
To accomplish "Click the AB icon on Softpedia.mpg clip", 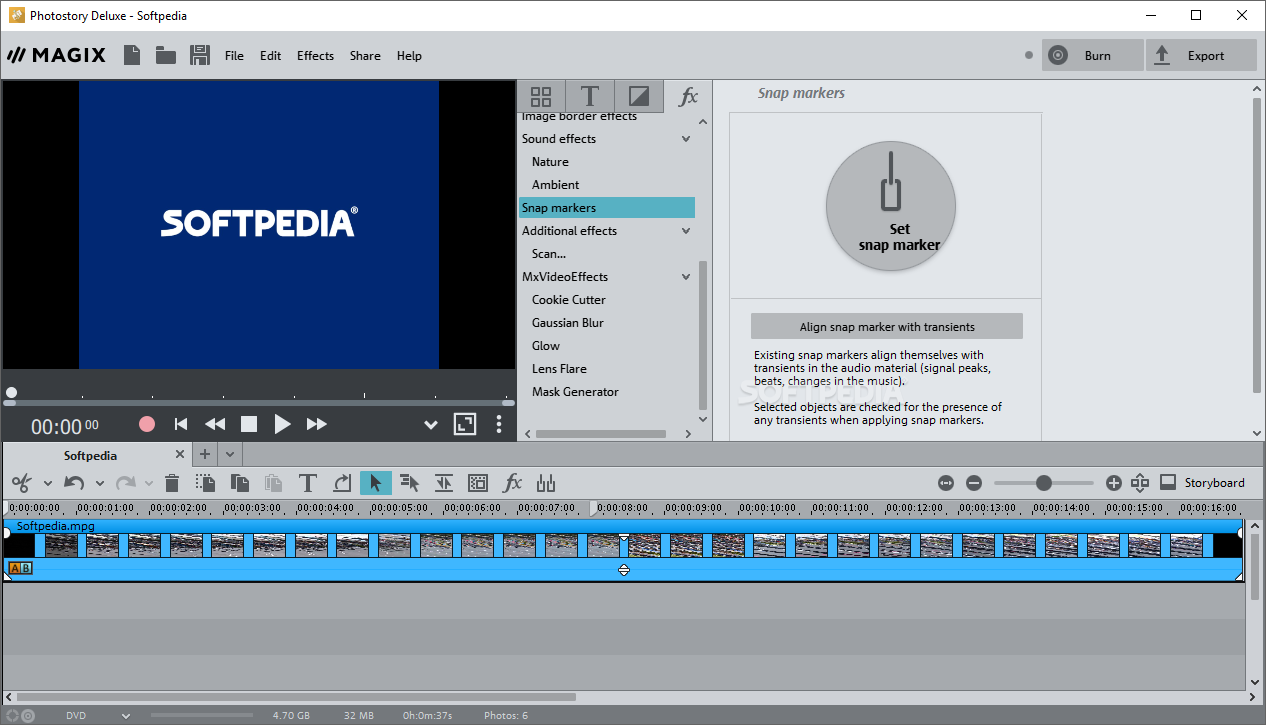I will 20,568.
